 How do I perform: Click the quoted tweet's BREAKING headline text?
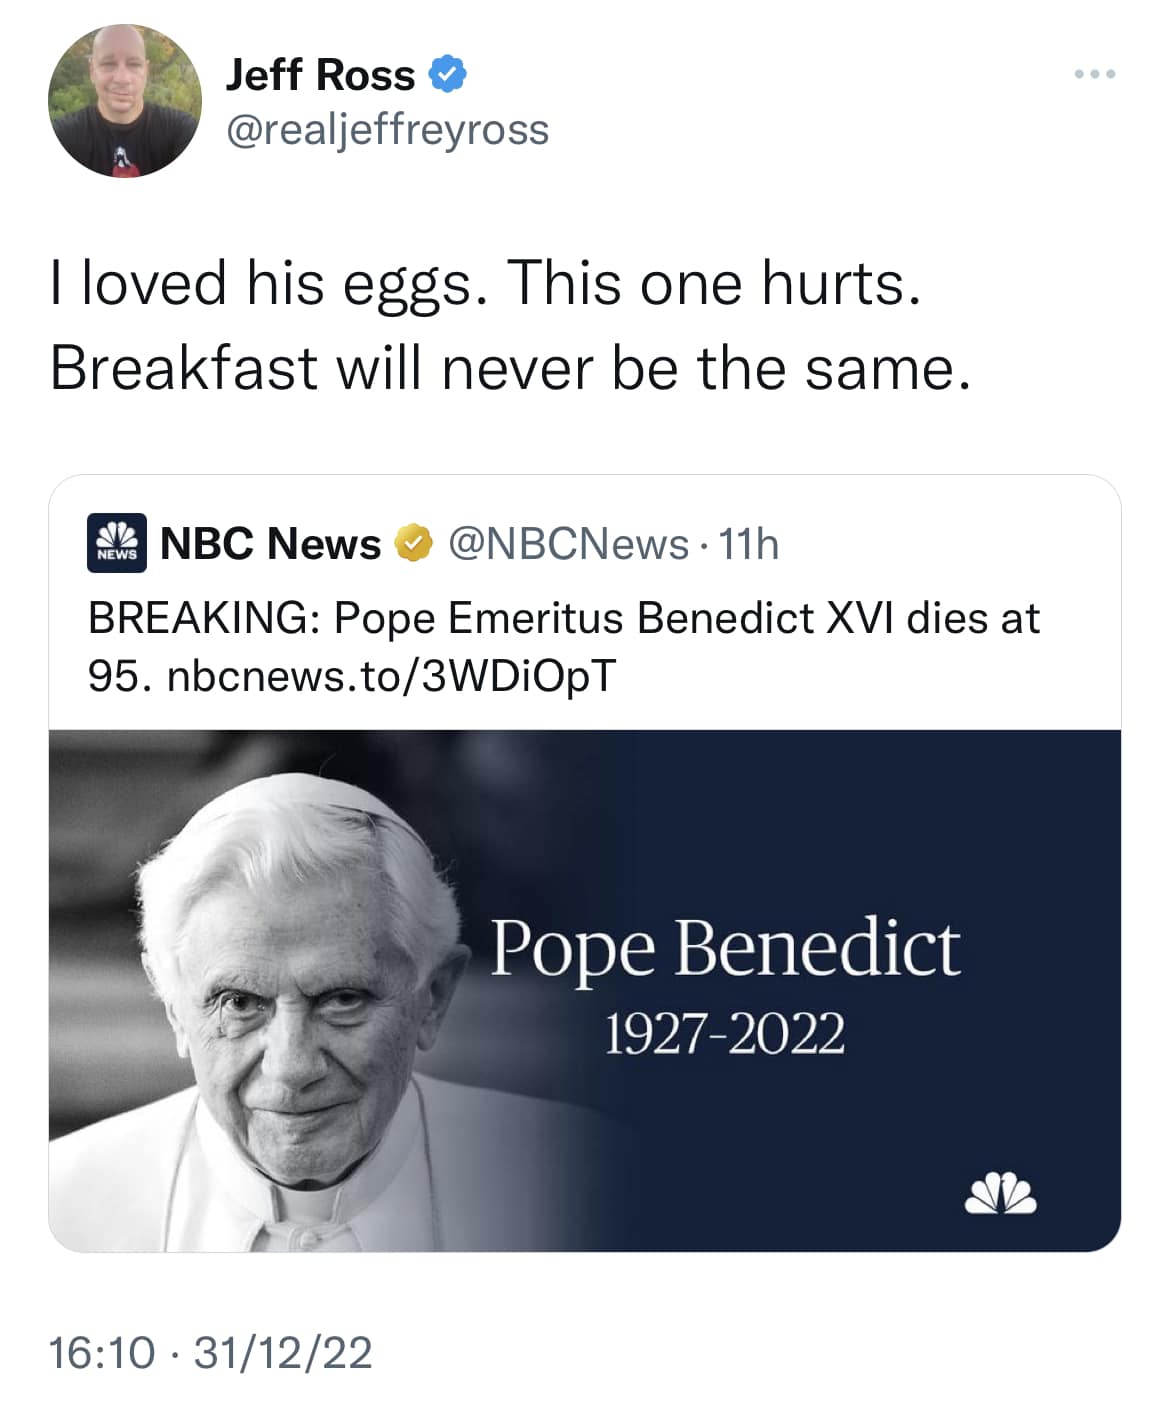point(564,647)
